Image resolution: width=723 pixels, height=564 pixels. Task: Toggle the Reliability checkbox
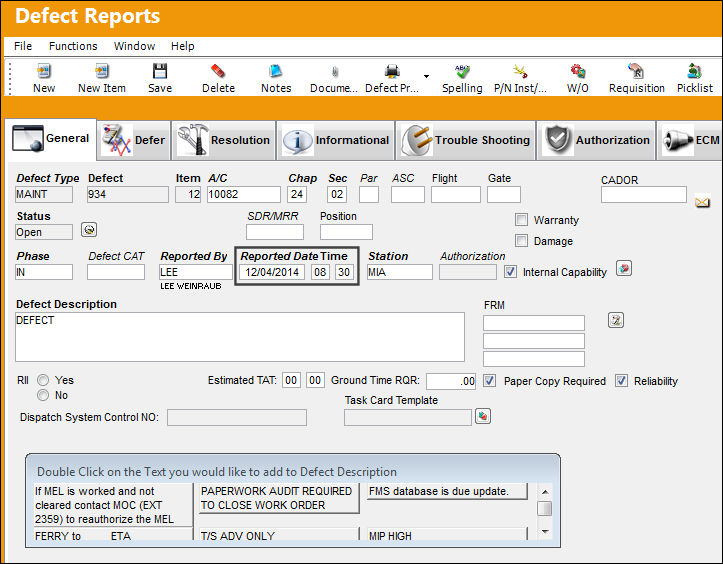pos(622,381)
